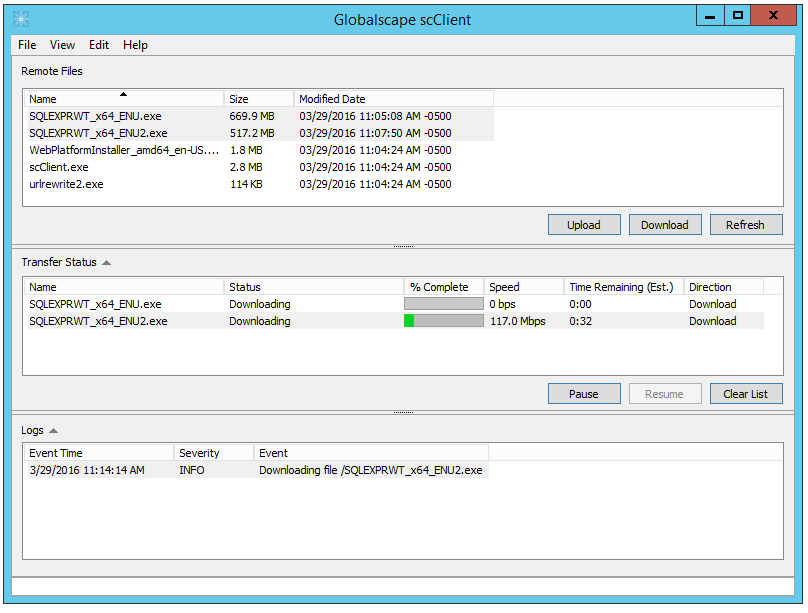Open the View menu
Screen dimensions: 808x613
[x=62, y=45]
